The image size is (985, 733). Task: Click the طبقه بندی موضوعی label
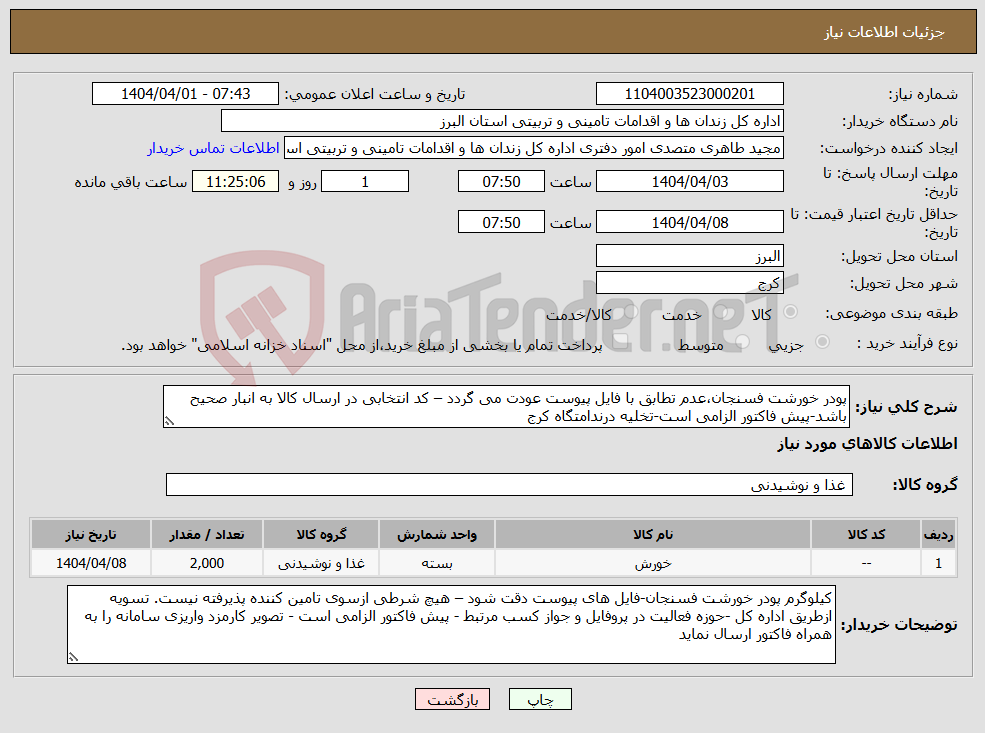click(x=891, y=313)
